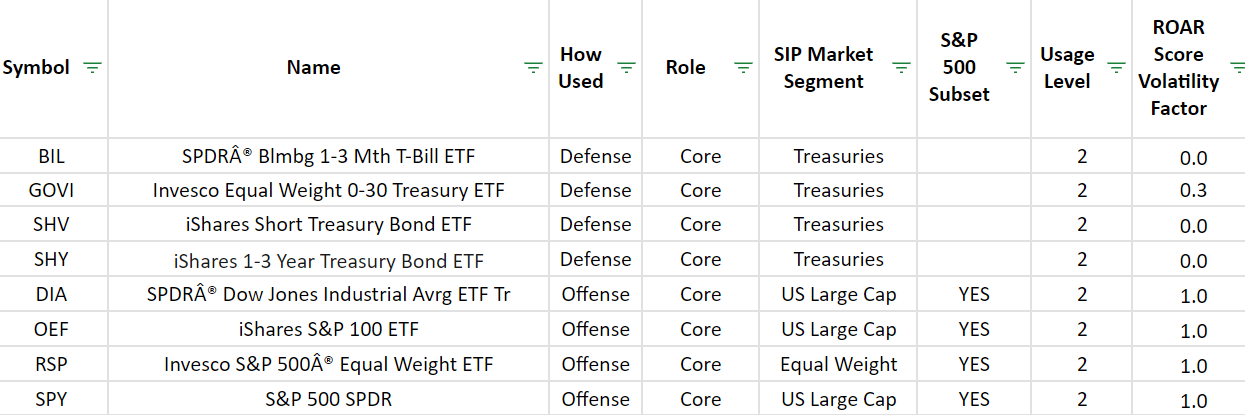The image size is (1245, 415).
Task: Open the Symbol column filter
Action: click(92, 68)
